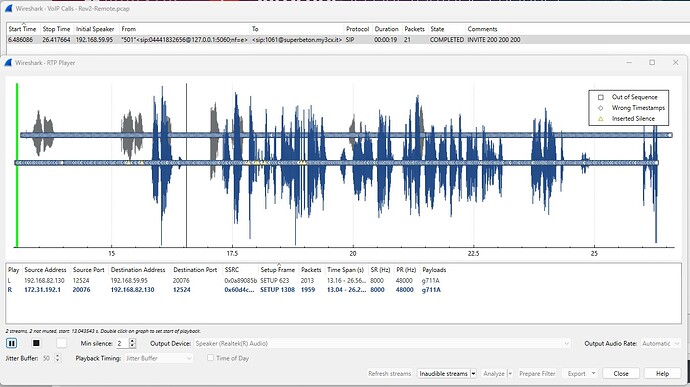Click the Prepare Filter button
Screen dimensions: 690x387
[537, 373]
